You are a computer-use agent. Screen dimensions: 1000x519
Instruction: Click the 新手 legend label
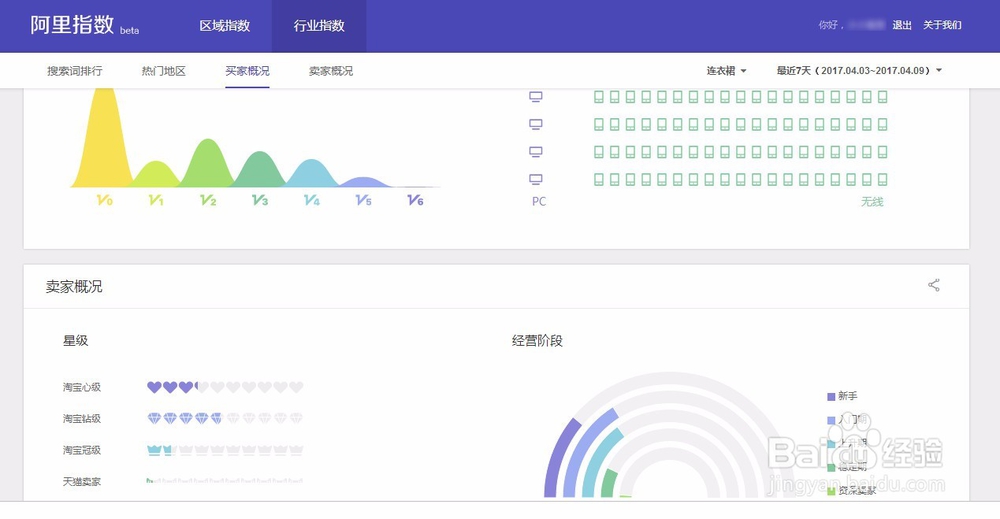848,396
